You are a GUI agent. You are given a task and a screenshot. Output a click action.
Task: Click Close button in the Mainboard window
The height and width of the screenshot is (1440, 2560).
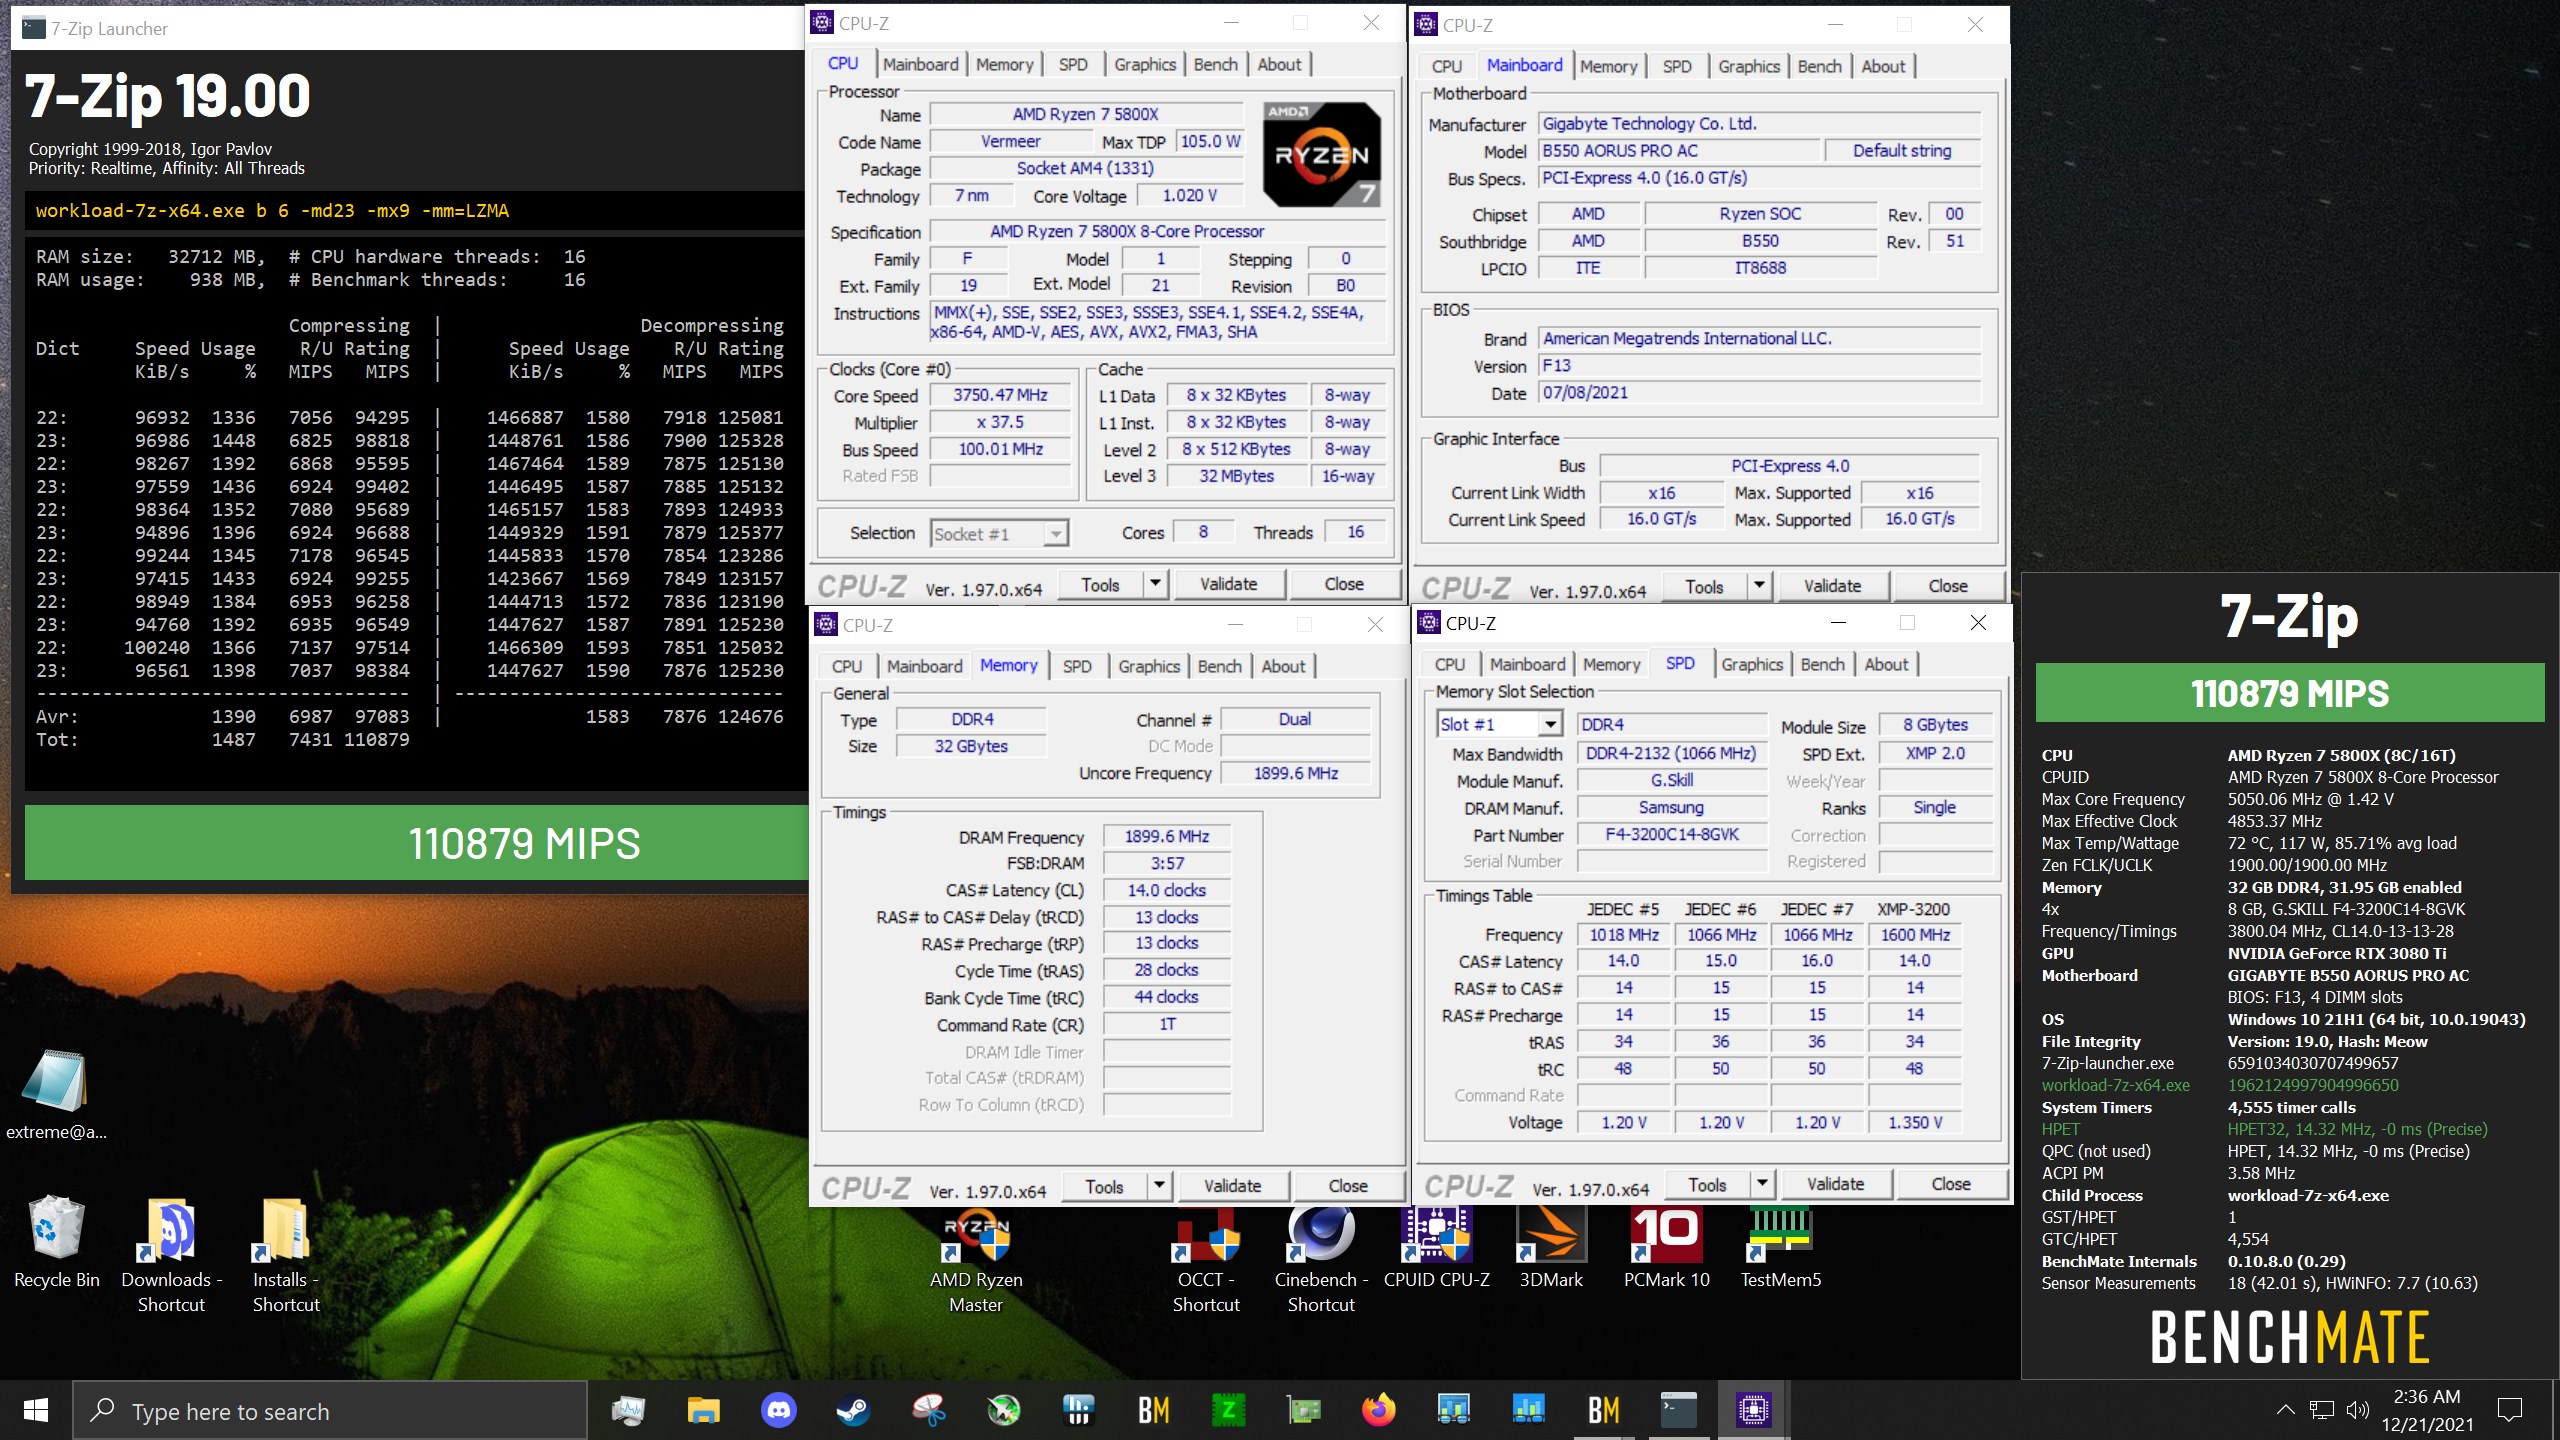(1947, 586)
